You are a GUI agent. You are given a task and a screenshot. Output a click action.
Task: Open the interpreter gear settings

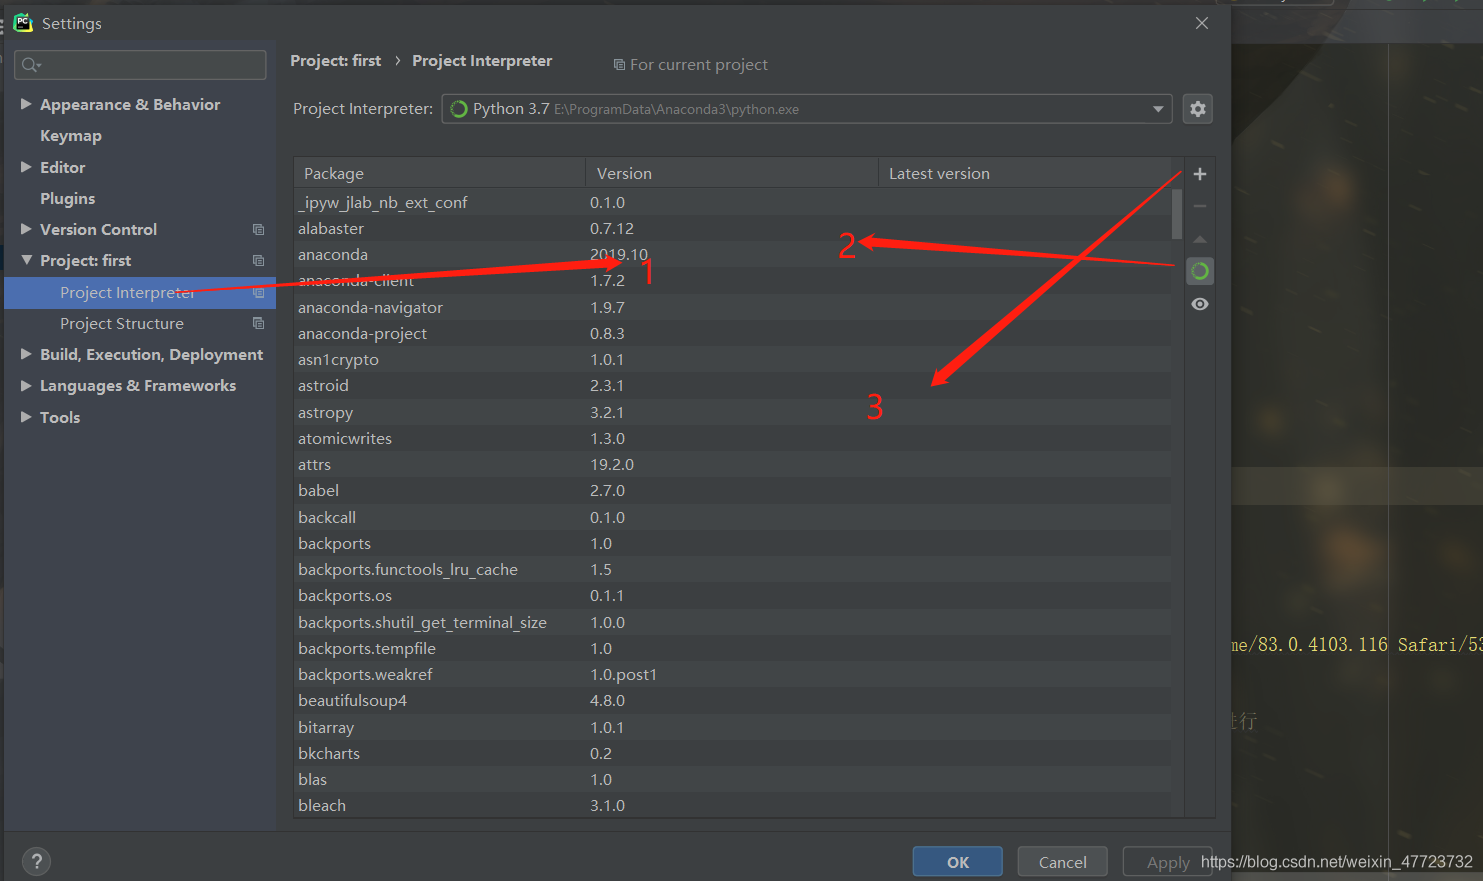point(1198,109)
